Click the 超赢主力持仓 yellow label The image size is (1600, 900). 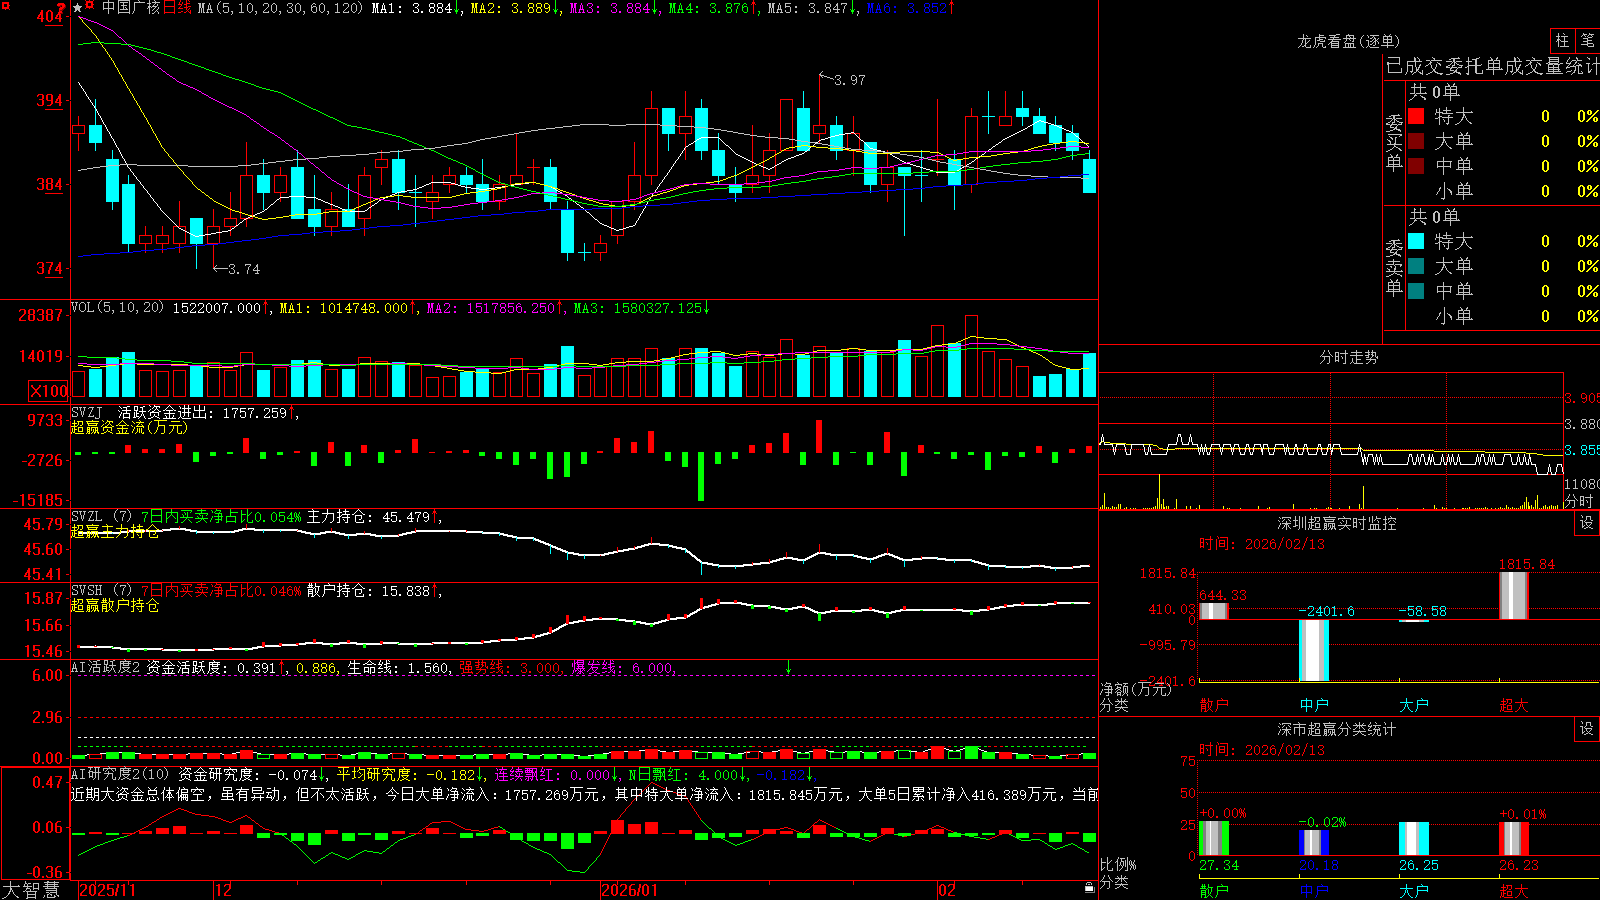click(x=115, y=531)
